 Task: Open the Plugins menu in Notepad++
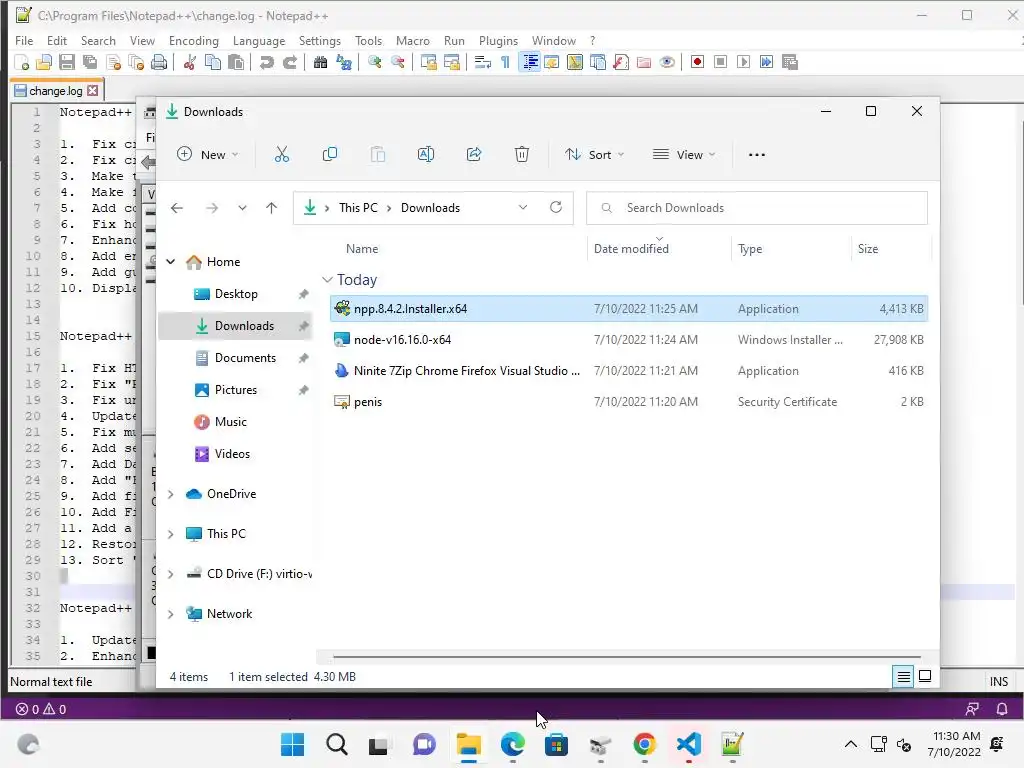[498, 40]
